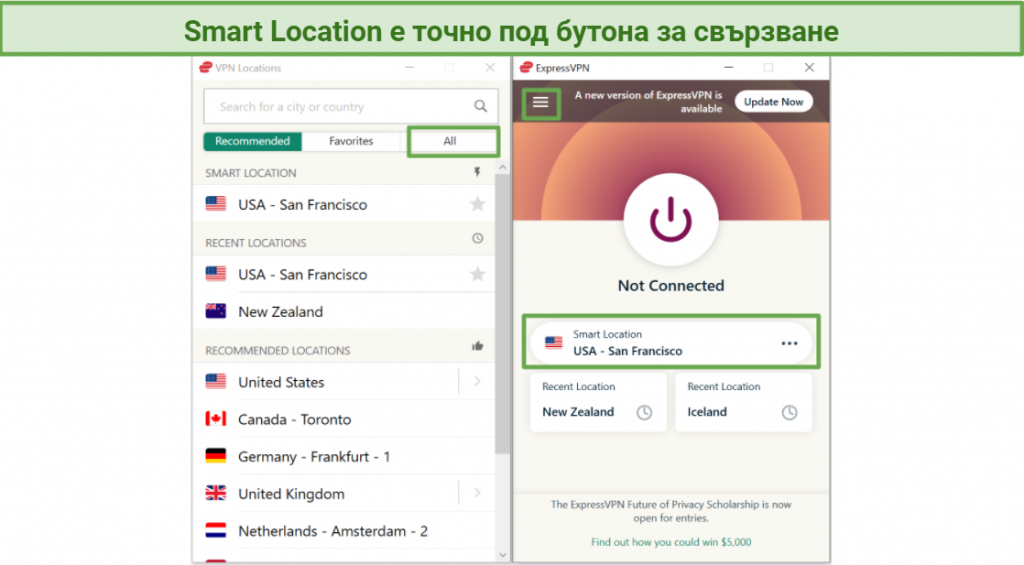Open the Smart Location three-dots options
Viewport: 1024px width, 565px height.
coord(789,343)
